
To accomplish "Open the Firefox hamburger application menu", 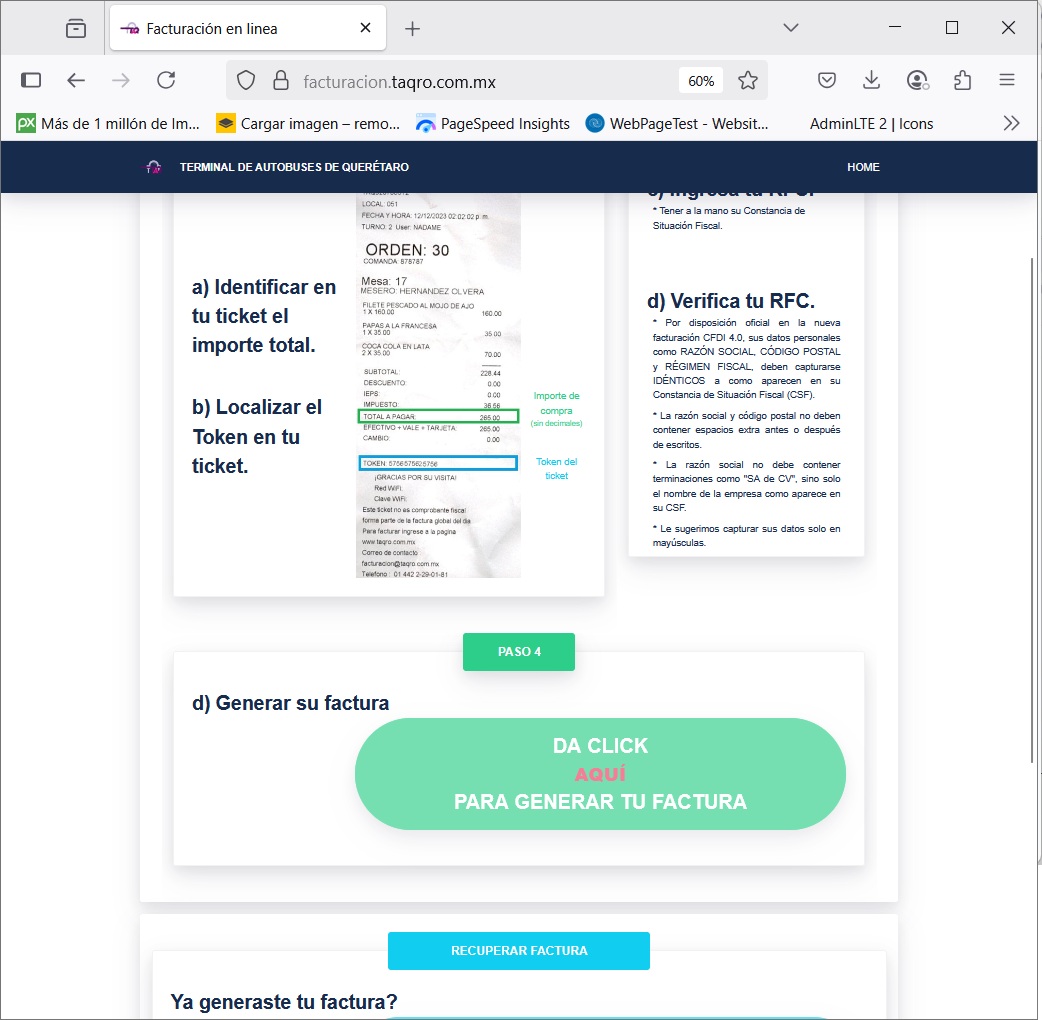I will tap(1007, 81).
